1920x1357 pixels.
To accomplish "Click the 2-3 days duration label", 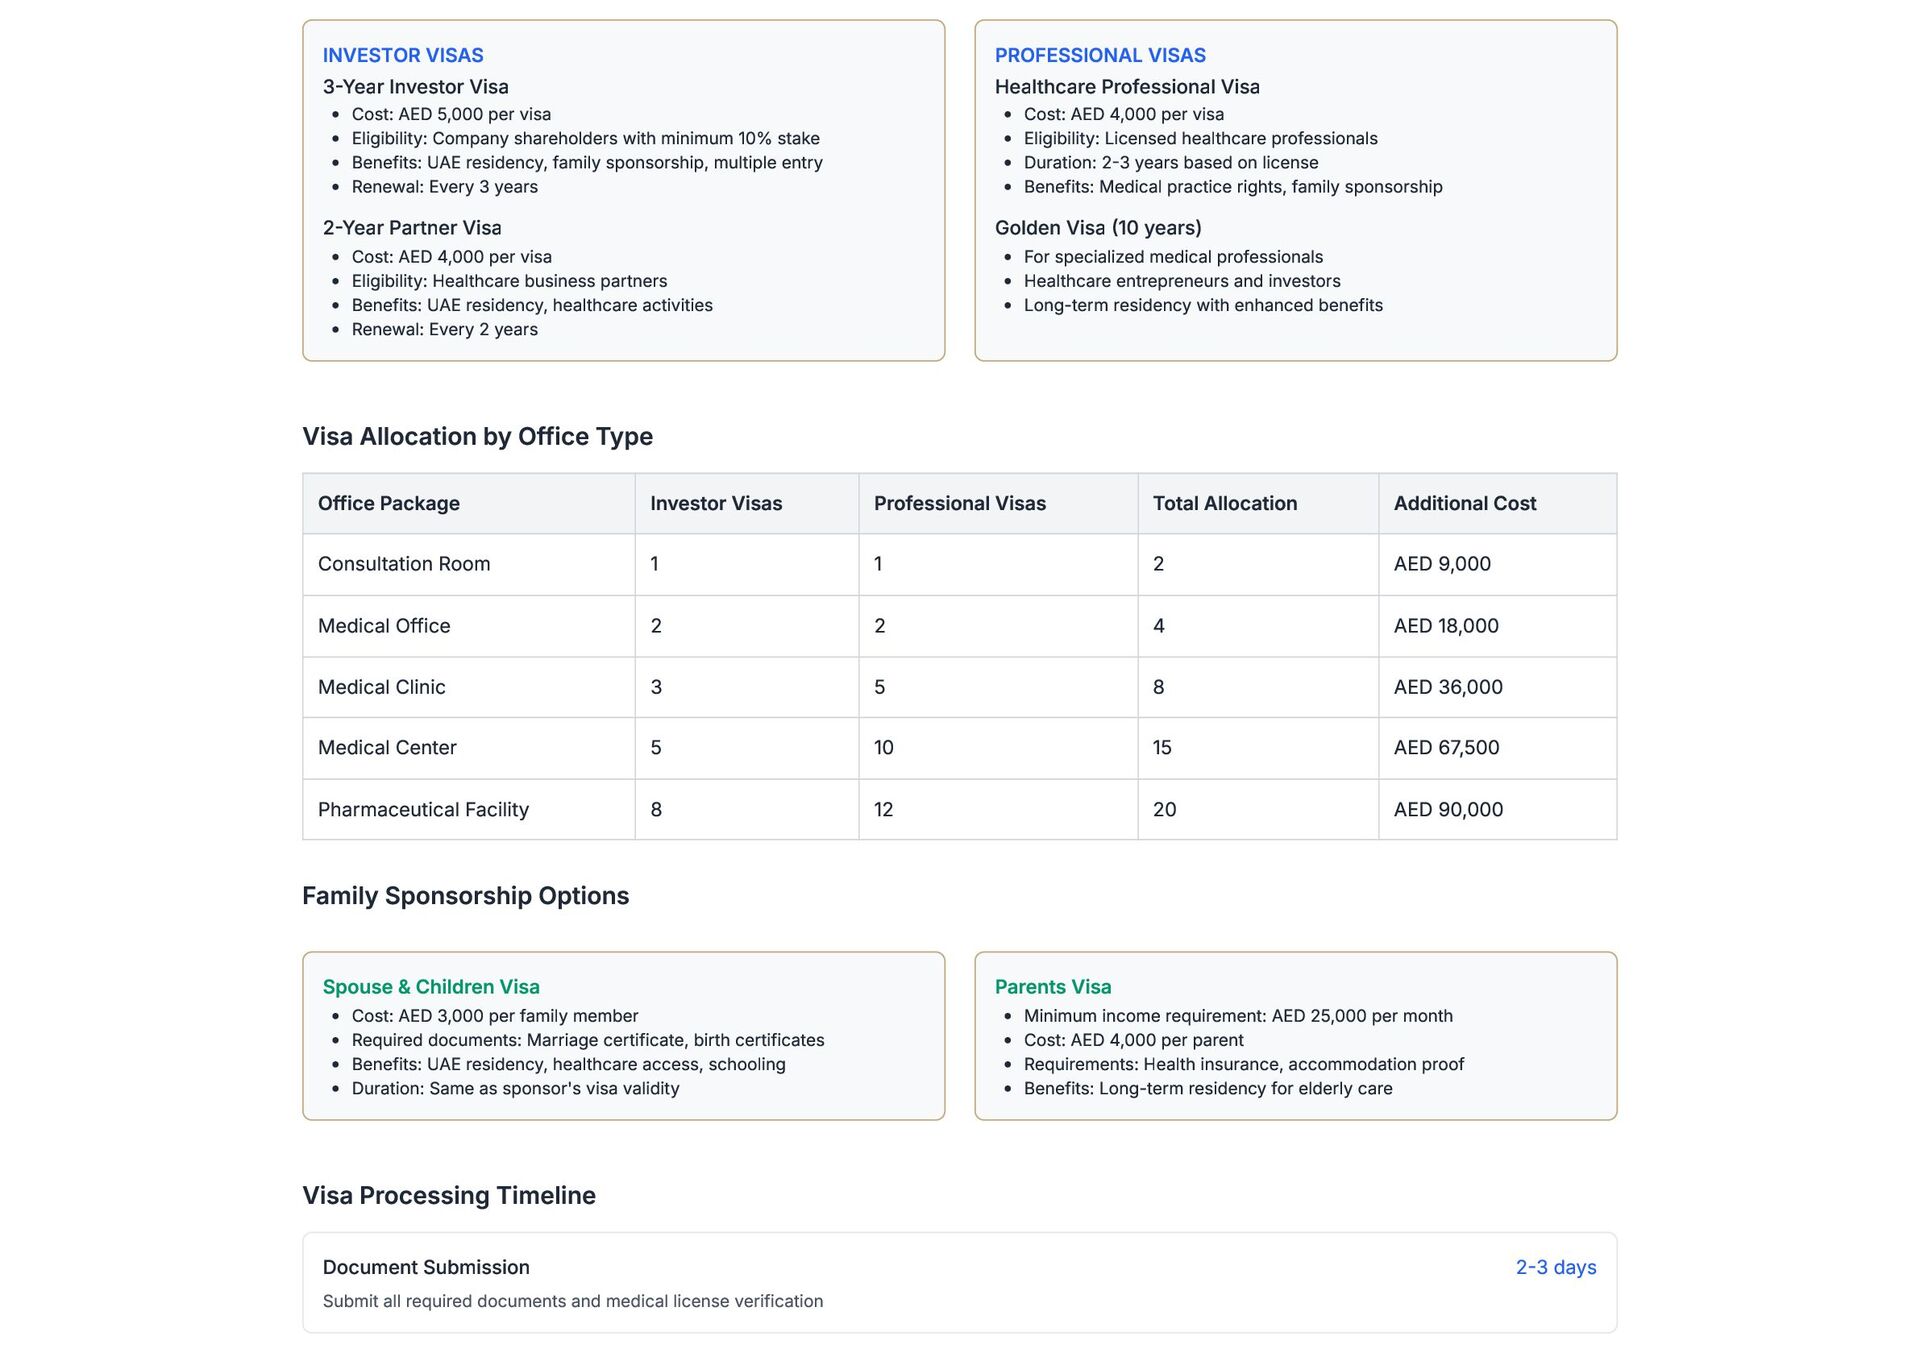I will pos(1555,1268).
